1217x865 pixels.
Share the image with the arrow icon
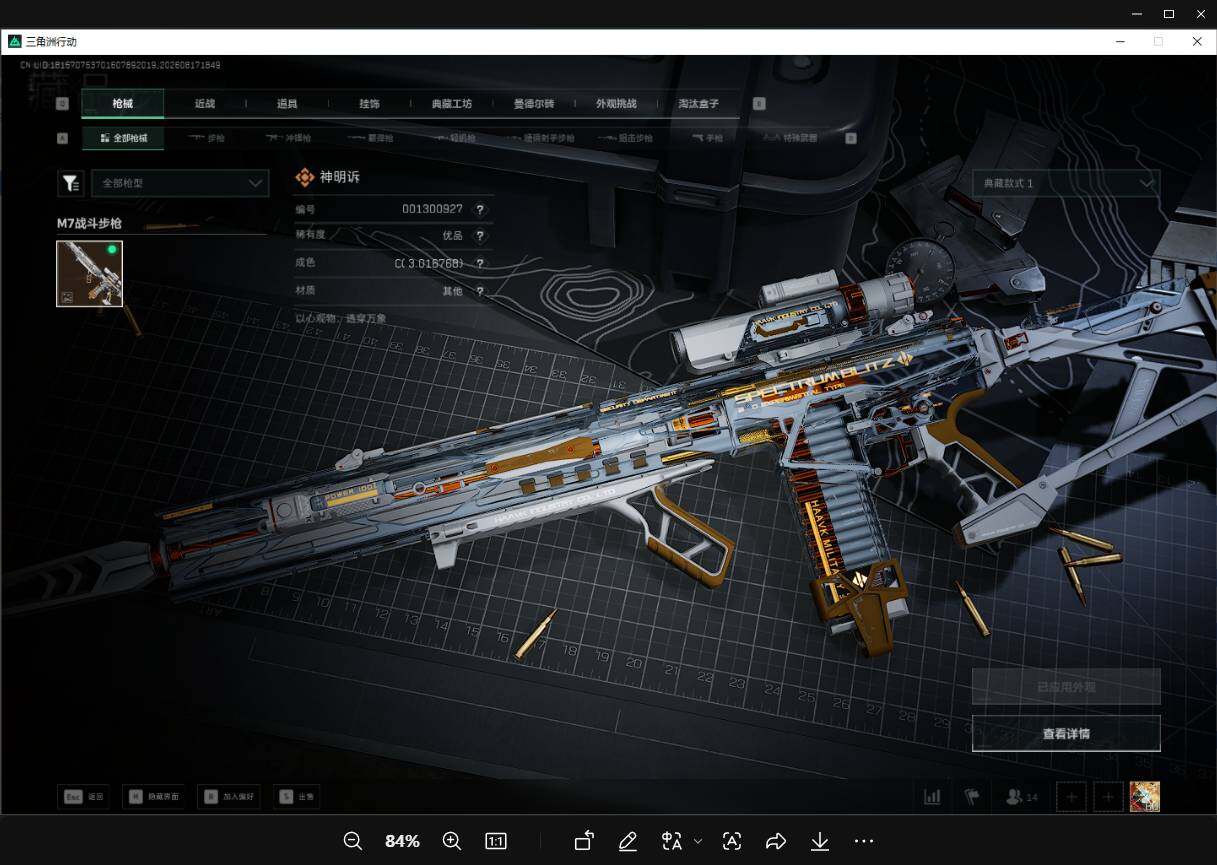tap(776, 841)
